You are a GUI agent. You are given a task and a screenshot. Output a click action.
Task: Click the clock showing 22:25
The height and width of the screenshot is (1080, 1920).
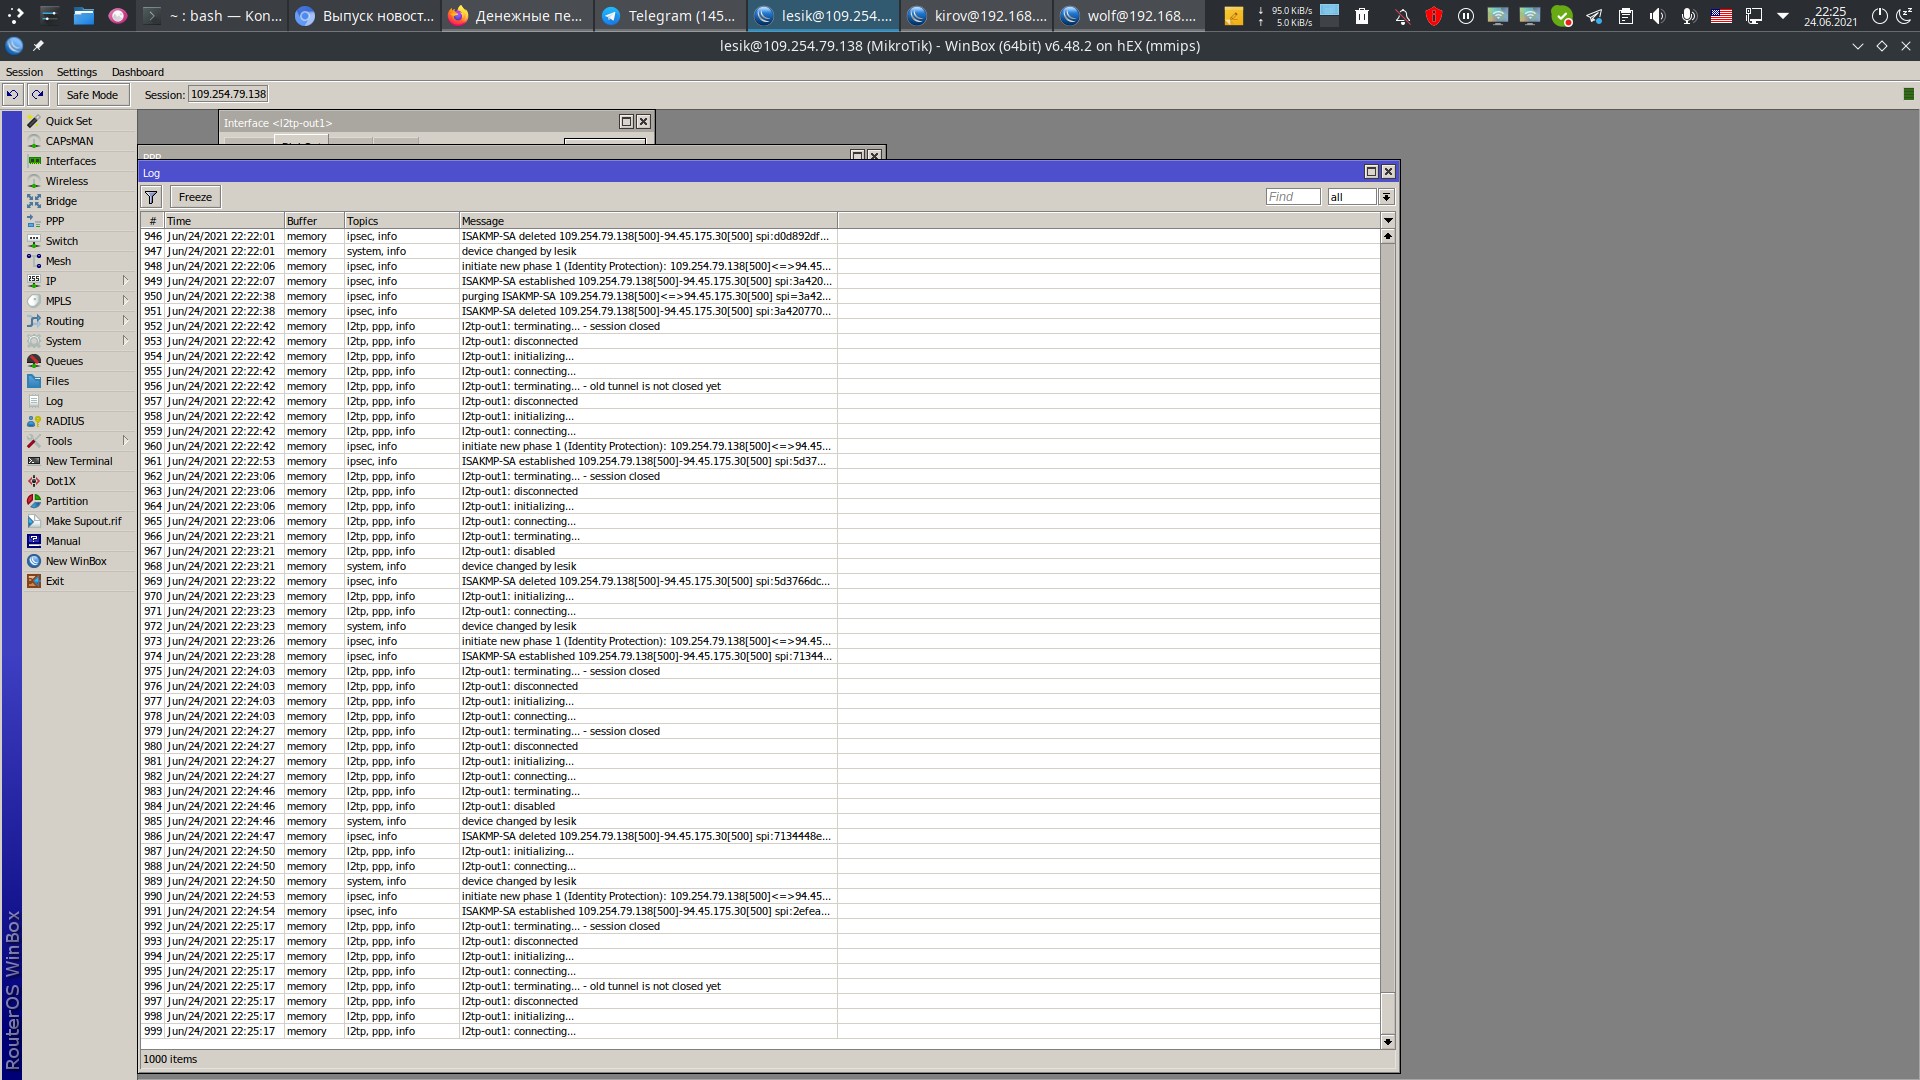[x=1830, y=16]
